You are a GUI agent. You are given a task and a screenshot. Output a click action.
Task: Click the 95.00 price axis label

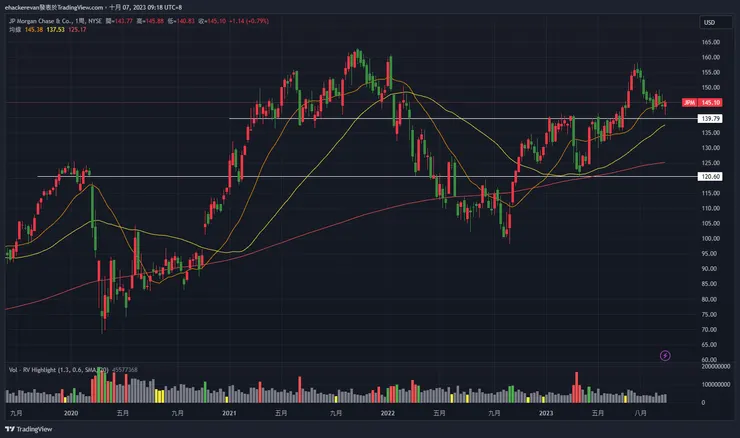click(711, 253)
